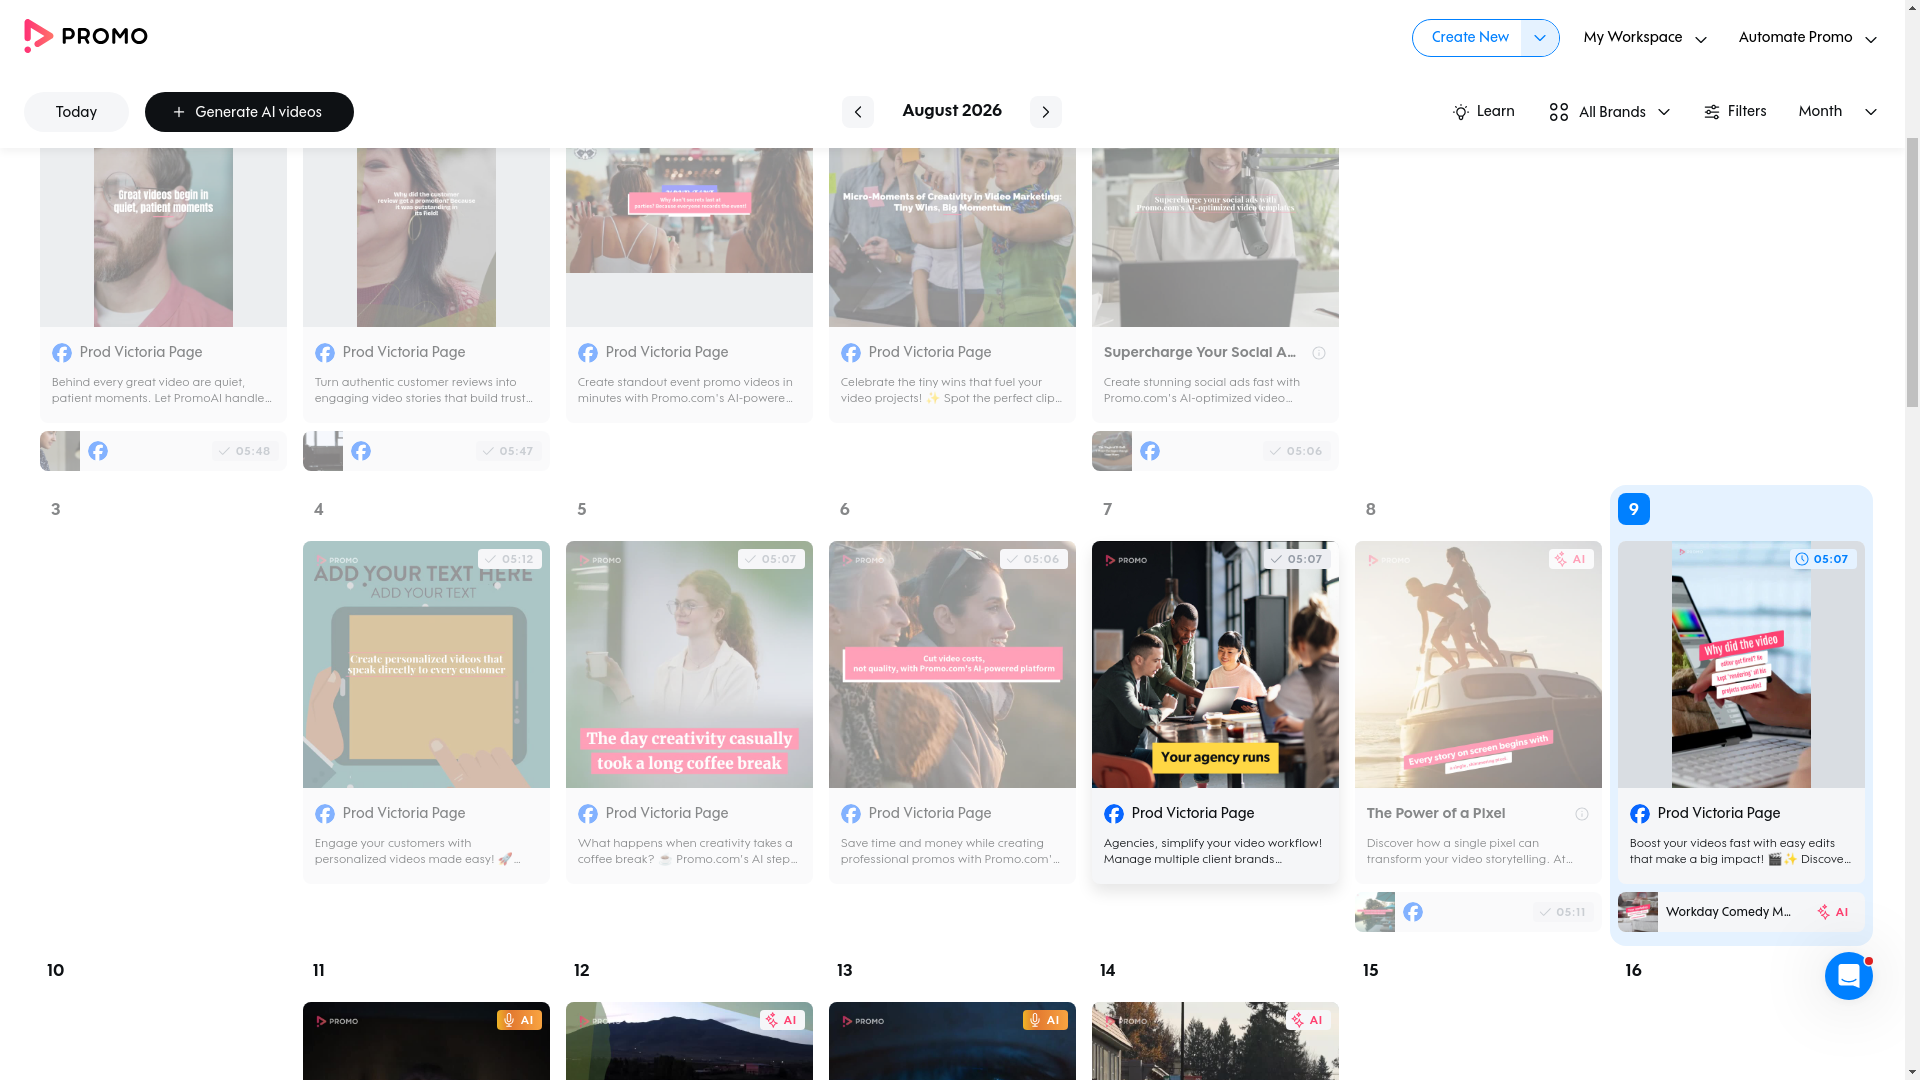Click "The Power of a Pixel" title
This screenshot has width=1920, height=1080.
pos(1436,814)
